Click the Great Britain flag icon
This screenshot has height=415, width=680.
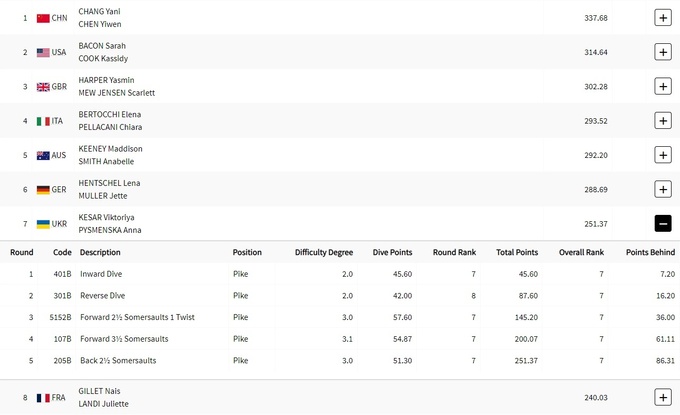coord(43,87)
